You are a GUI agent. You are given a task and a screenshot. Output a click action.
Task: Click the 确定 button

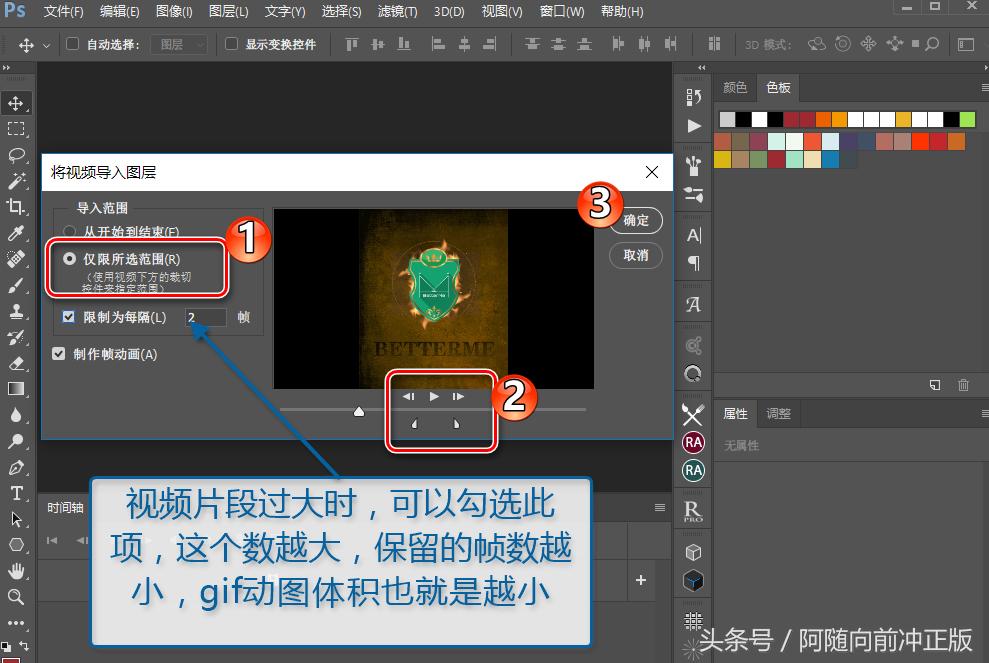[635, 220]
